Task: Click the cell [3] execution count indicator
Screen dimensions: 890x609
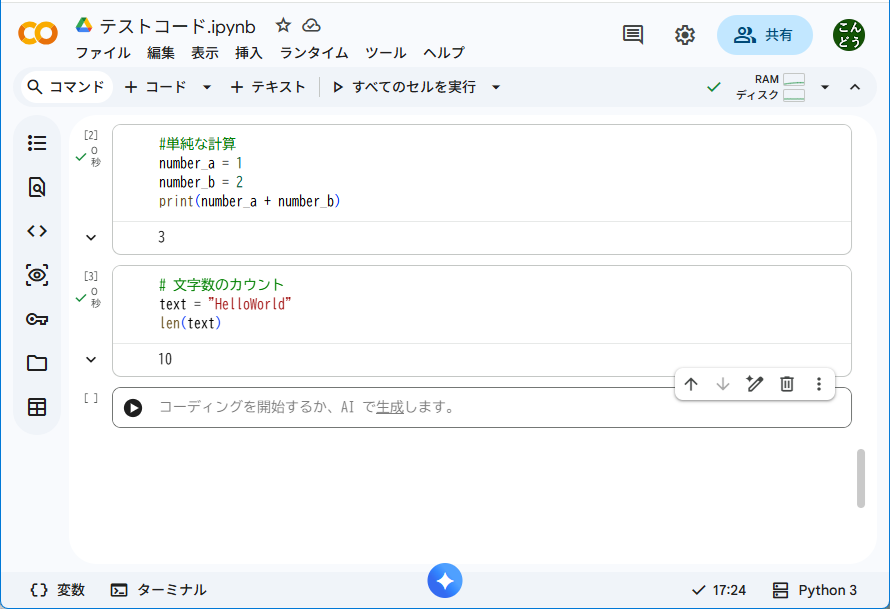Action: [x=91, y=276]
